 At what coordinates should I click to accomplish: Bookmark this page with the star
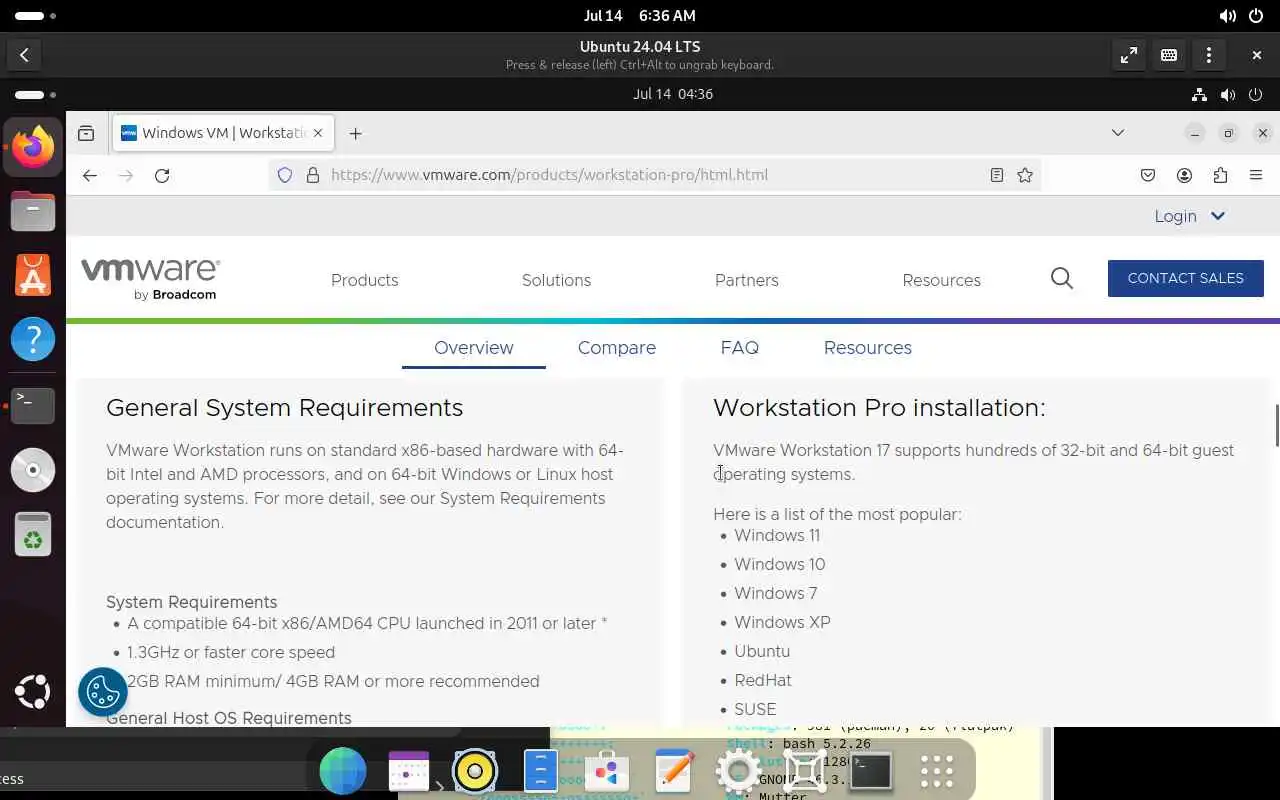[1025, 175]
